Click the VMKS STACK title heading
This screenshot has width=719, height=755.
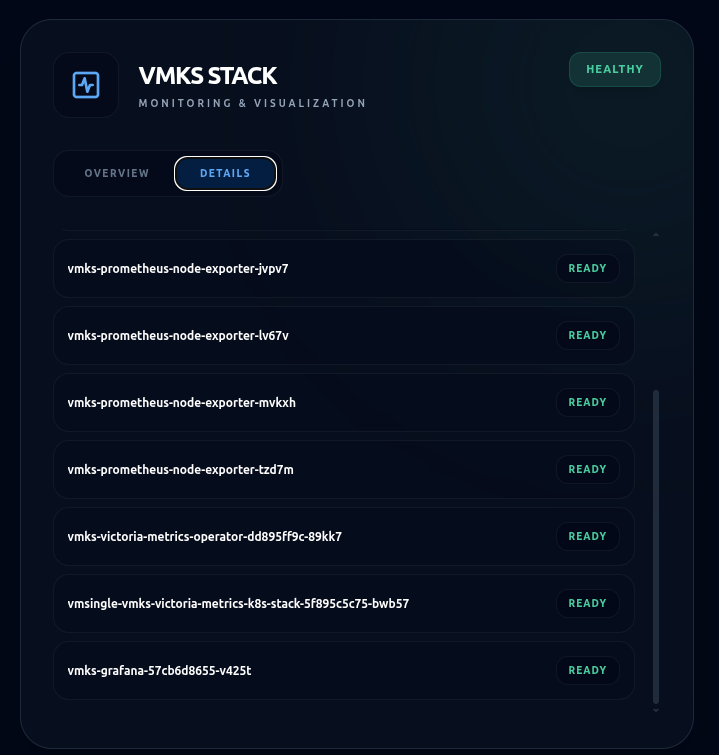(208, 76)
